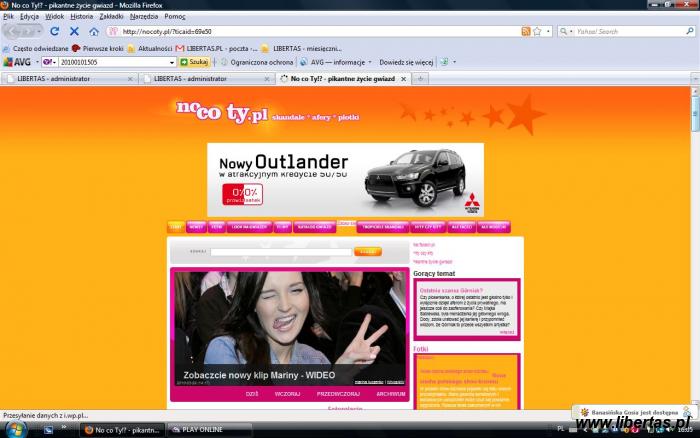The image size is (700, 438).
Task: Open the address bar history dropdown arrow
Action: point(548,31)
